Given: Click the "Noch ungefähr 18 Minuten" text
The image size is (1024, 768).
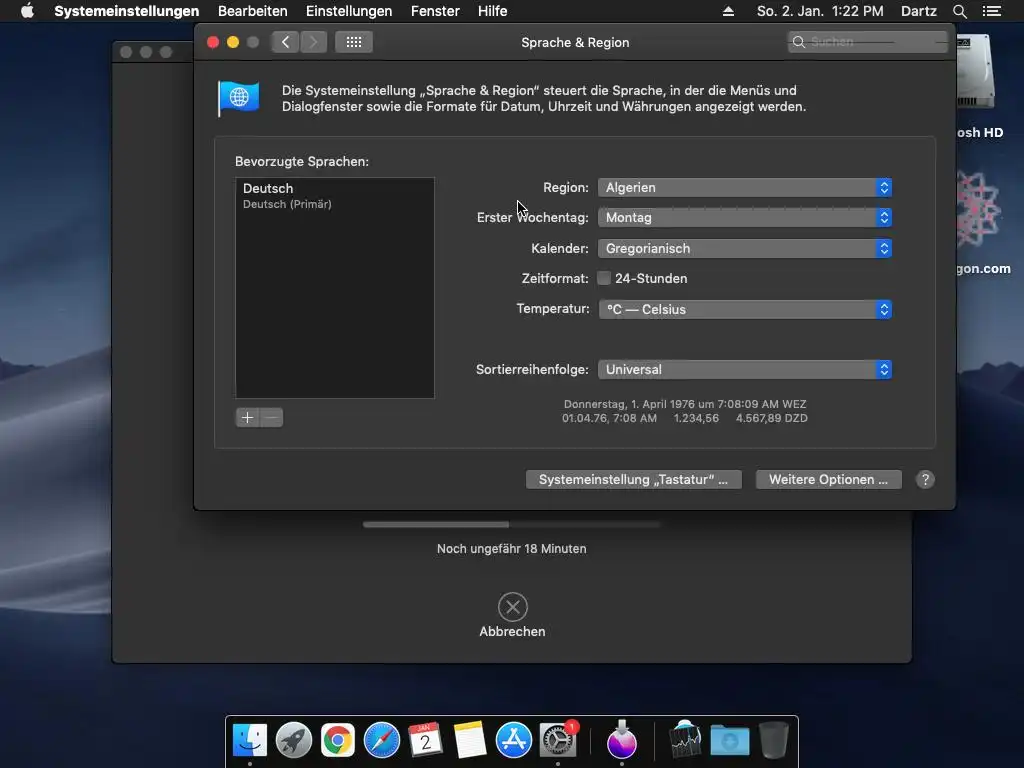Looking at the screenshot, I should point(511,549).
